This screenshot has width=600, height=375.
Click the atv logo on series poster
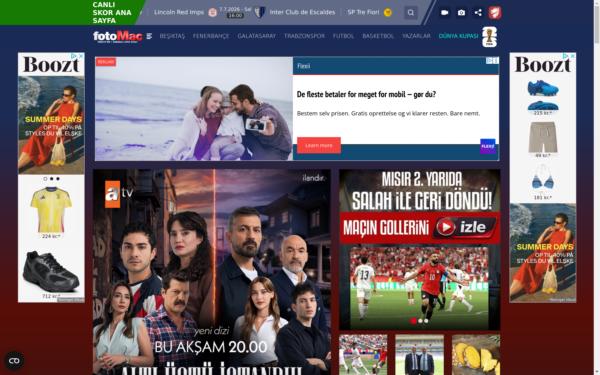[119, 194]
